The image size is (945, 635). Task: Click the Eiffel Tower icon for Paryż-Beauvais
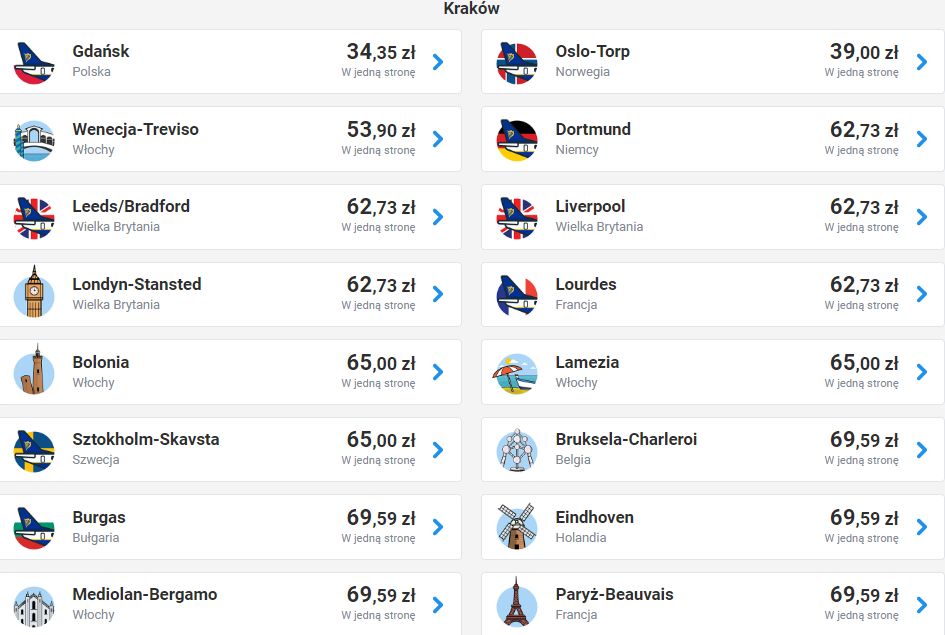coord(517,604)
